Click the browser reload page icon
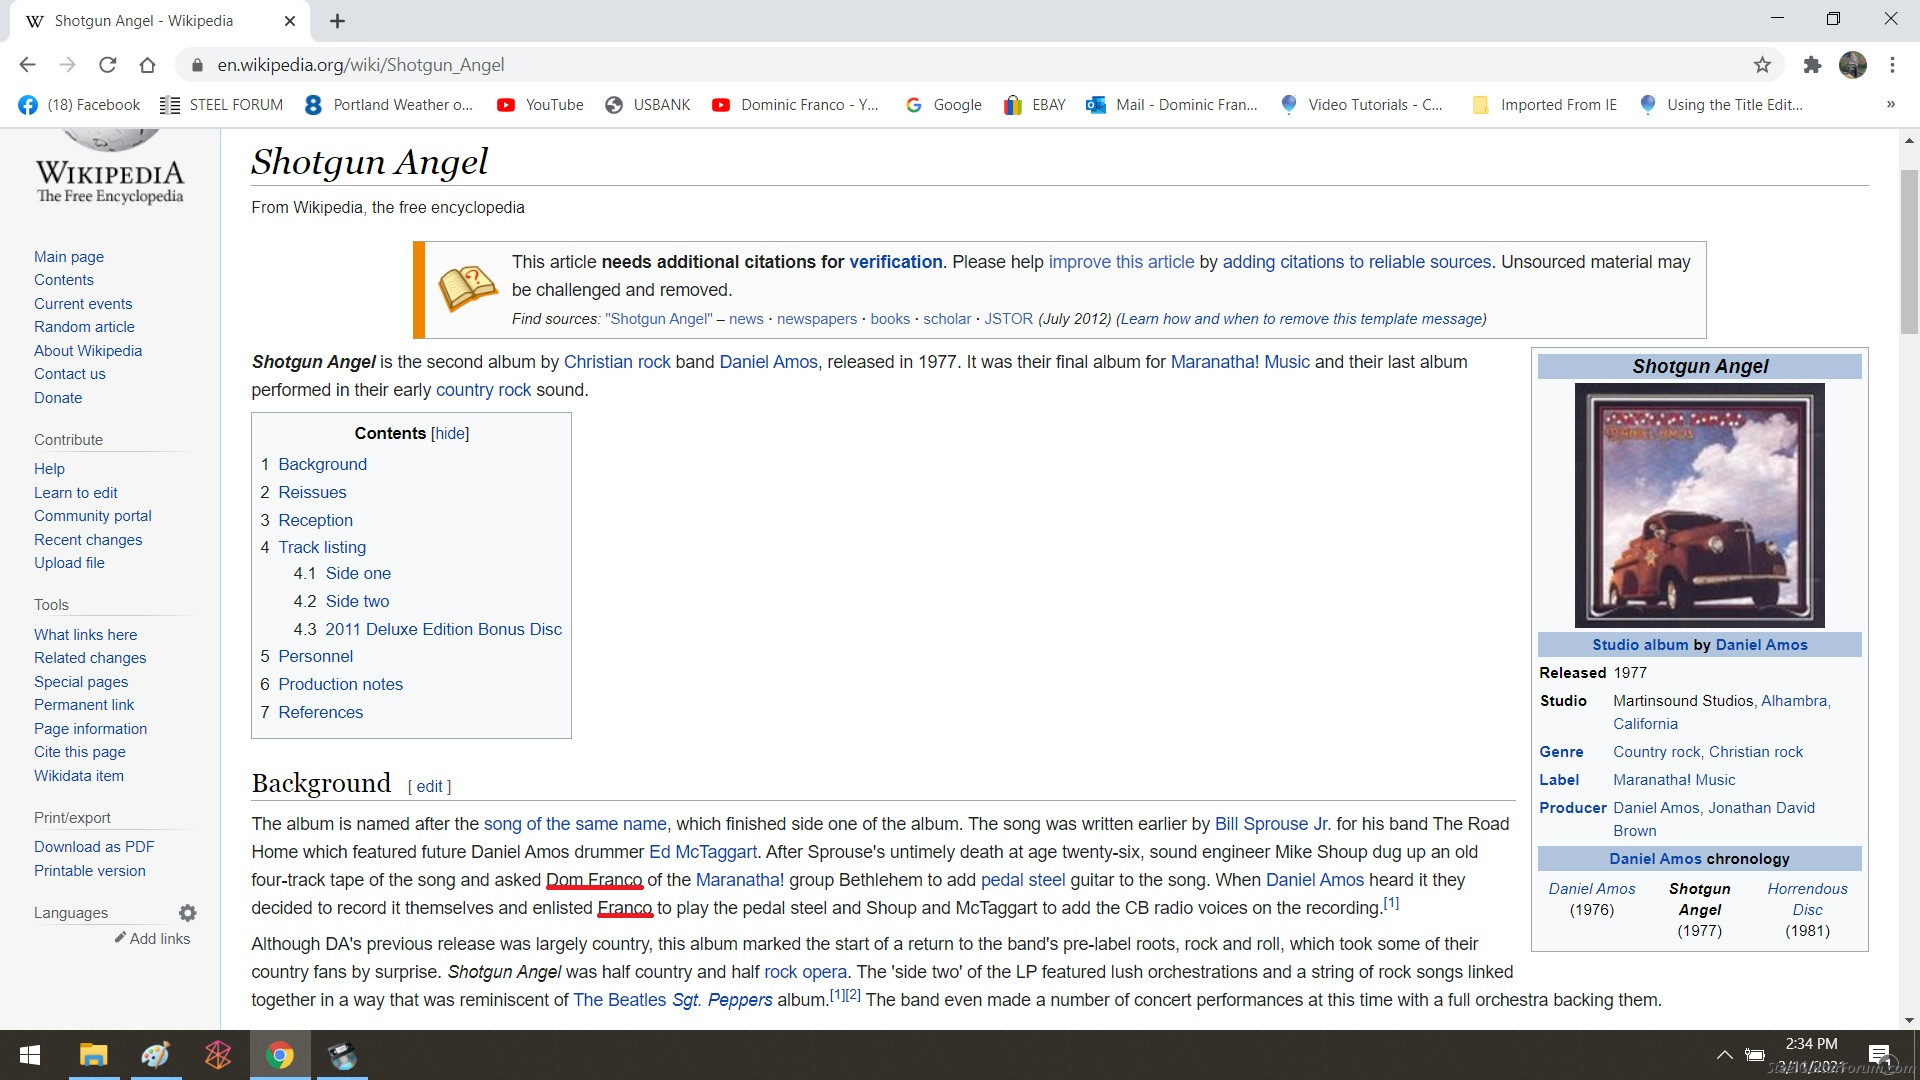The width and height of the screenshot is (1920, 1080). click(x=107, y=65)
